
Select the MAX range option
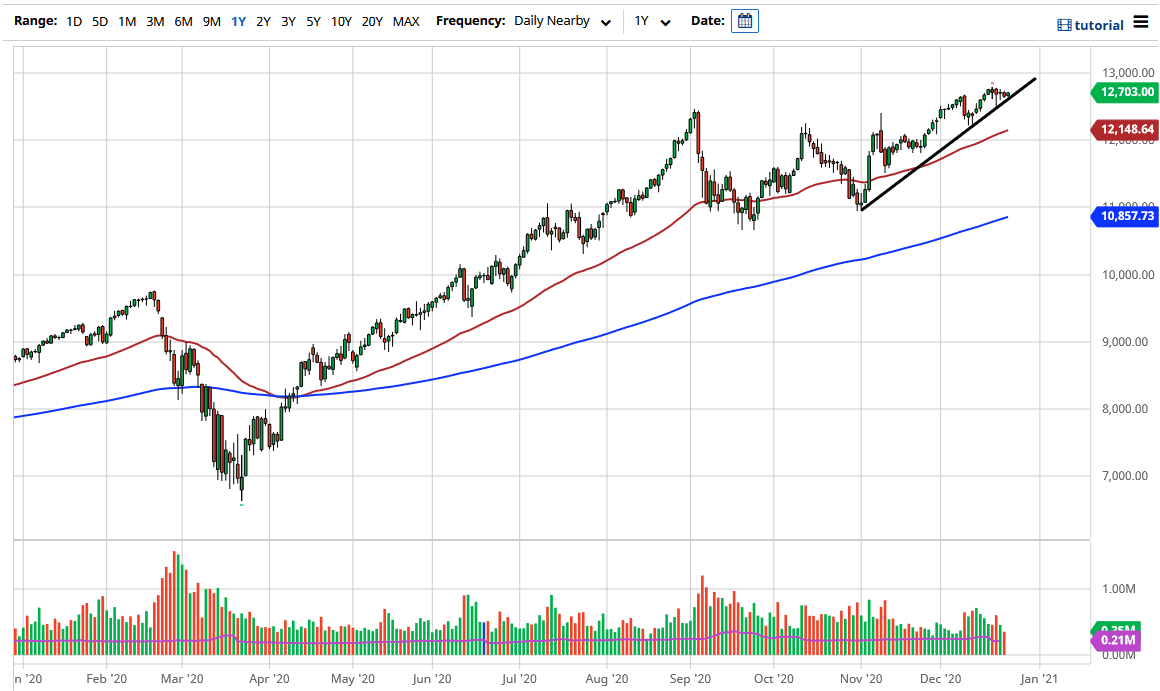406,21
